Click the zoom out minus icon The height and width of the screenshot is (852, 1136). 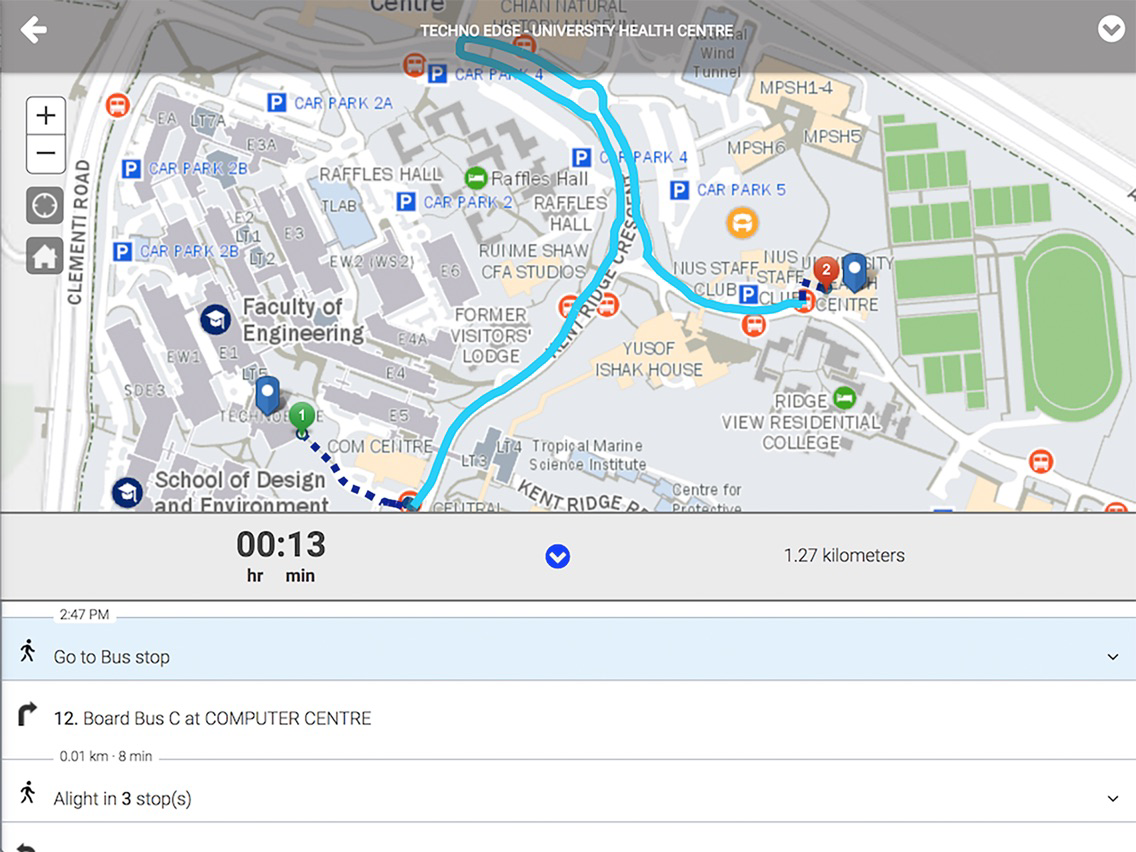[x=45, y=153]
